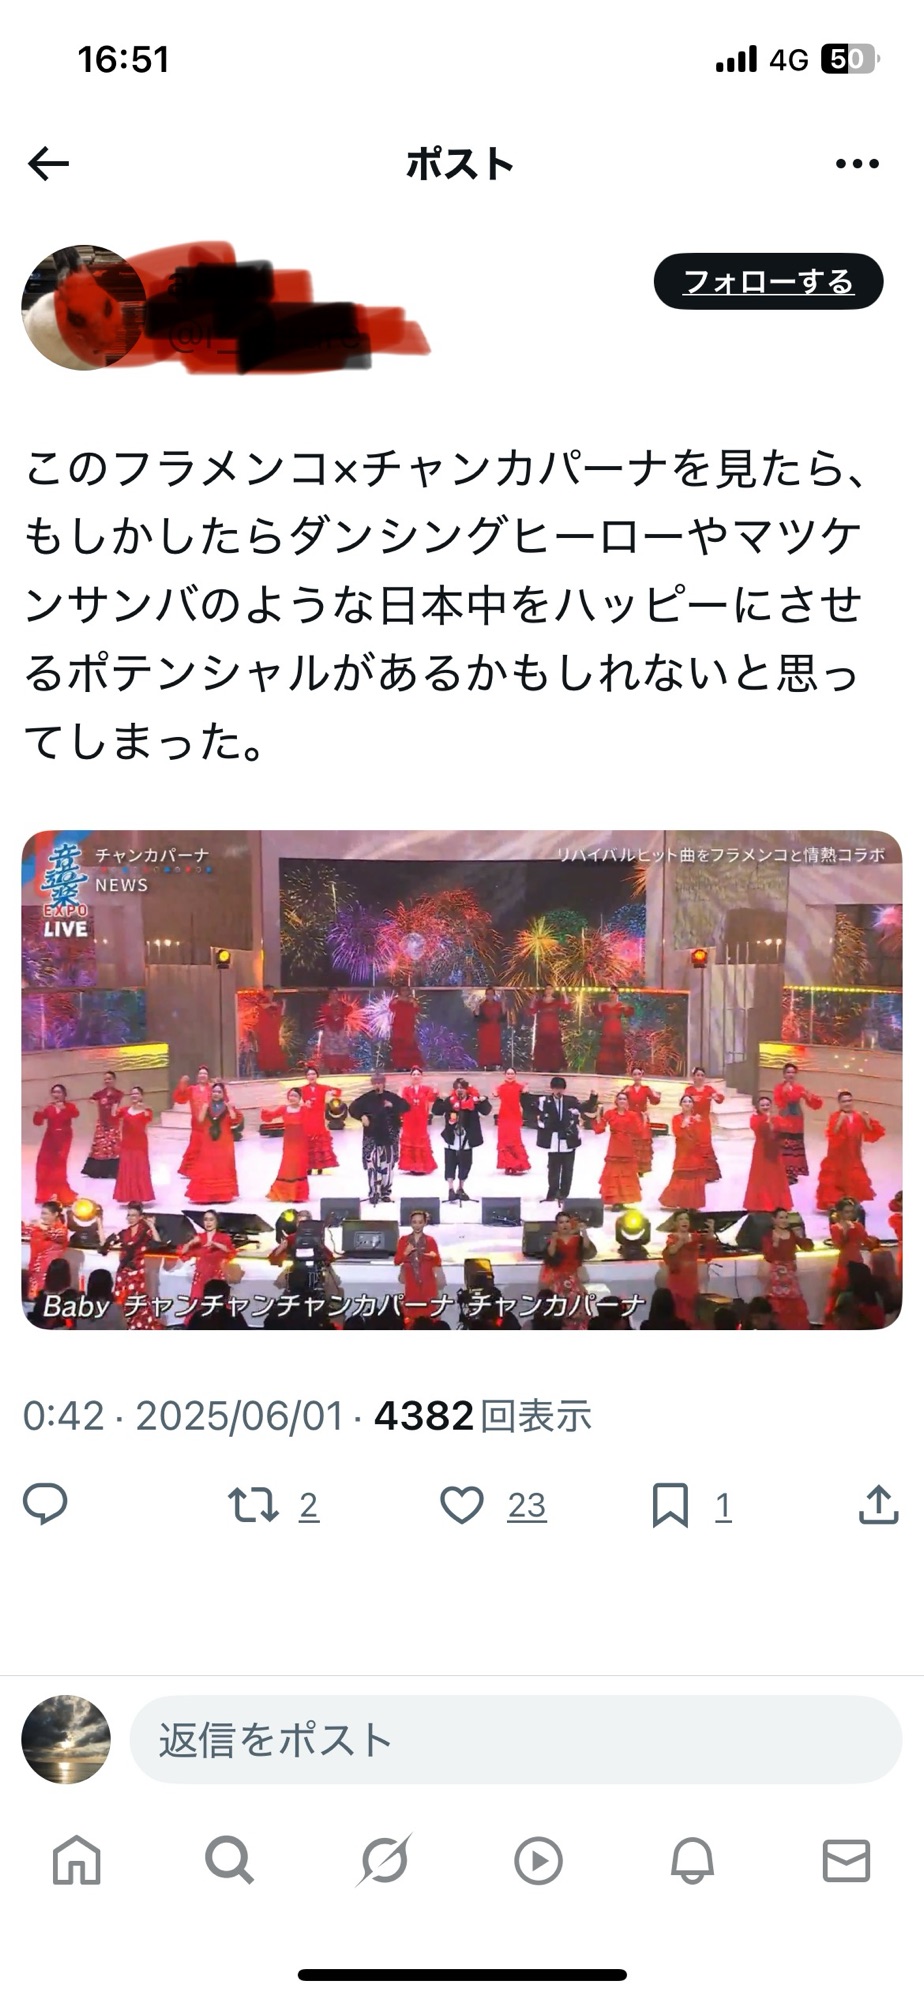924x2000 pixels.
Task: Tap the reply speech bubble icon
Action: point(45,1504)
